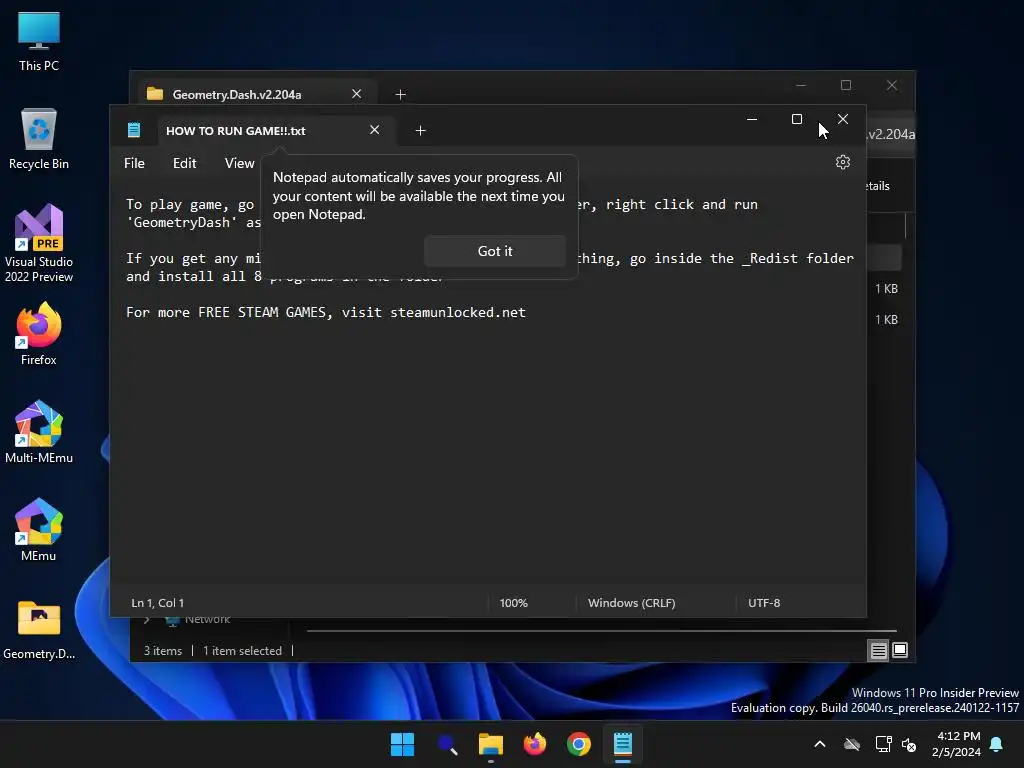
Task: Click the Notepad taskbar icon
Action: [x=623, y=744]
